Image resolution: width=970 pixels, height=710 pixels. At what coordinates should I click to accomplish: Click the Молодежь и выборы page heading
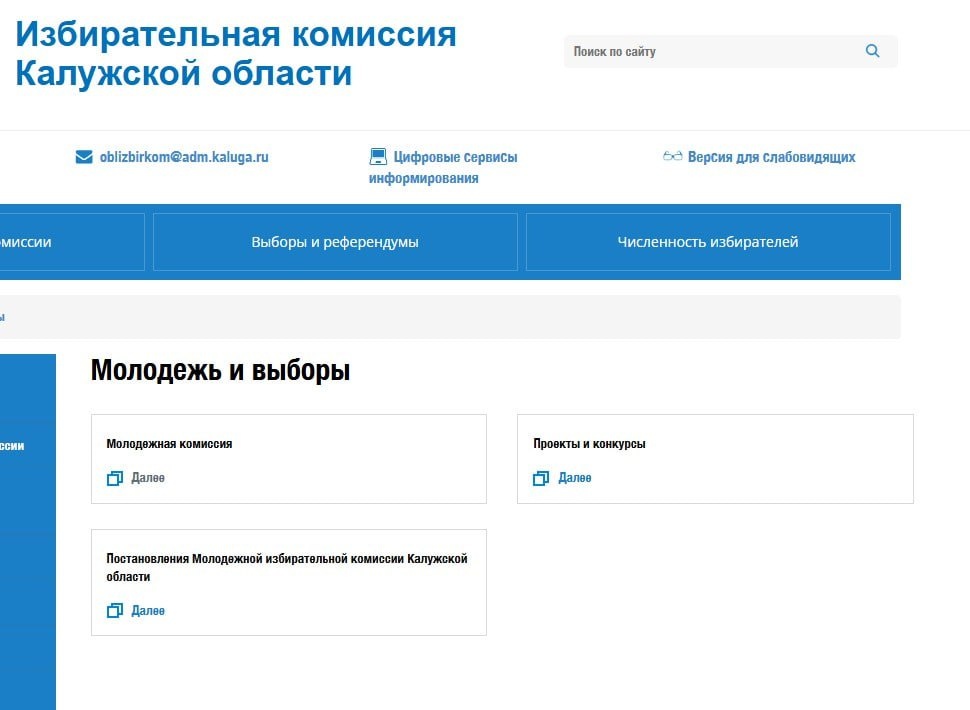pyautogui.click(x=220, y=370)
